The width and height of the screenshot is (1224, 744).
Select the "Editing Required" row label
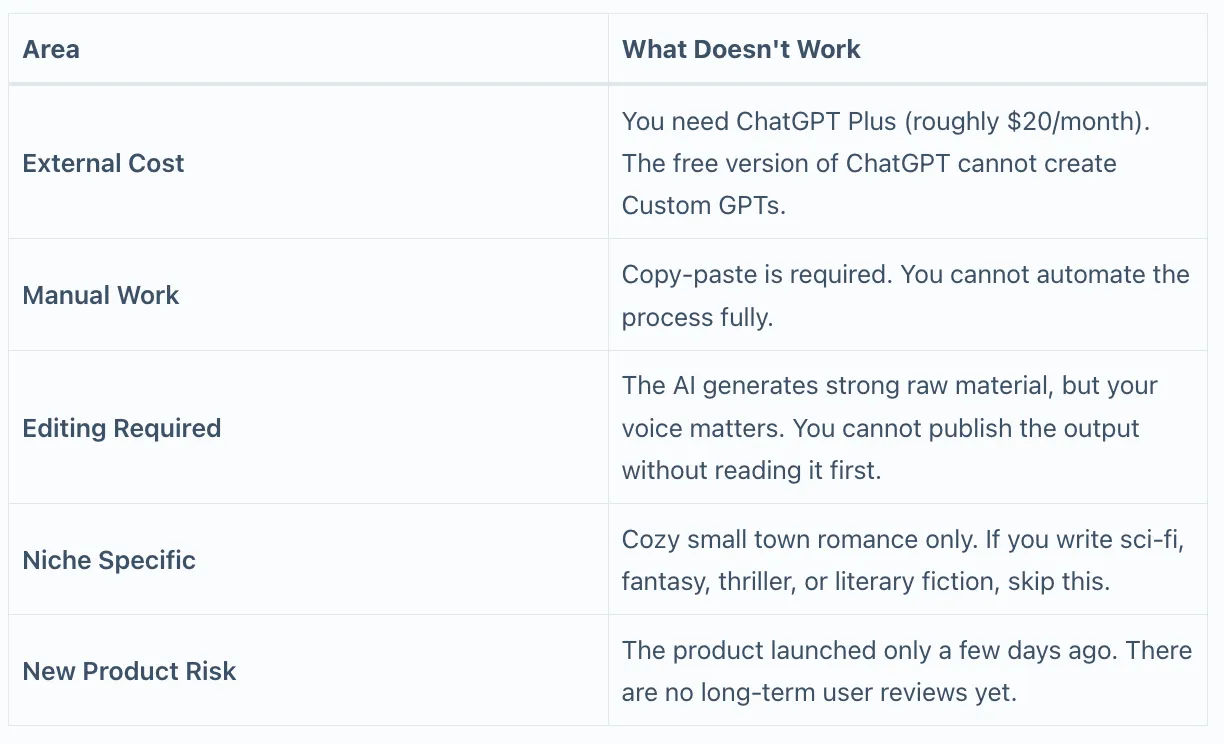click(122, 428)
